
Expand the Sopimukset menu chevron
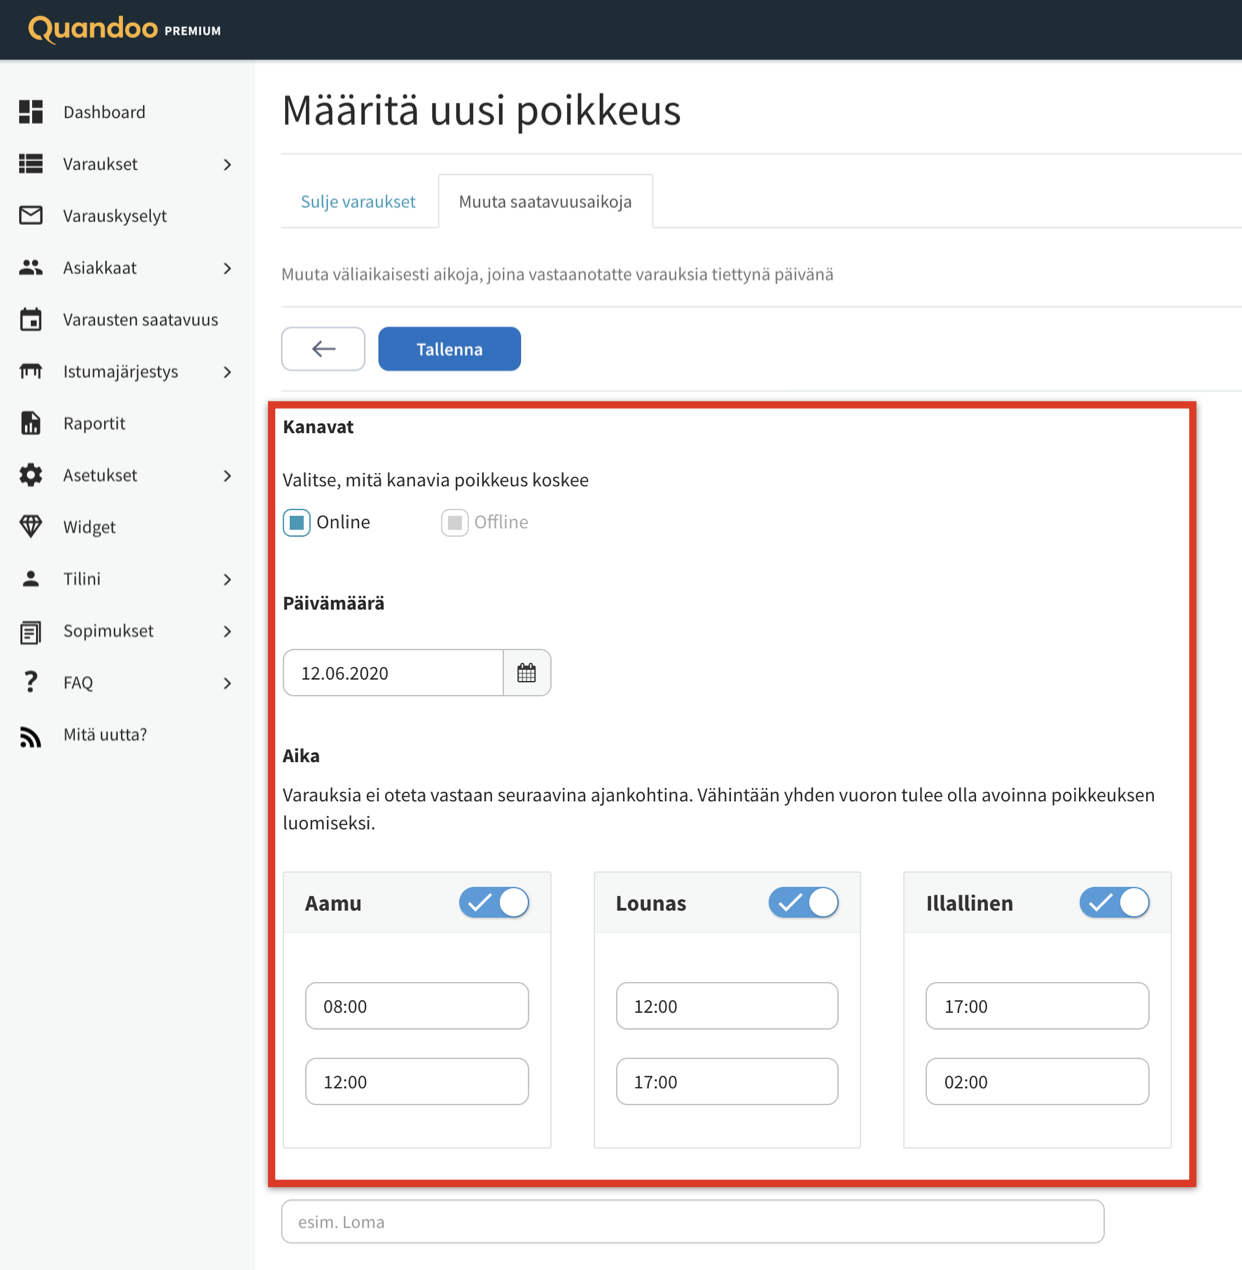227,631
